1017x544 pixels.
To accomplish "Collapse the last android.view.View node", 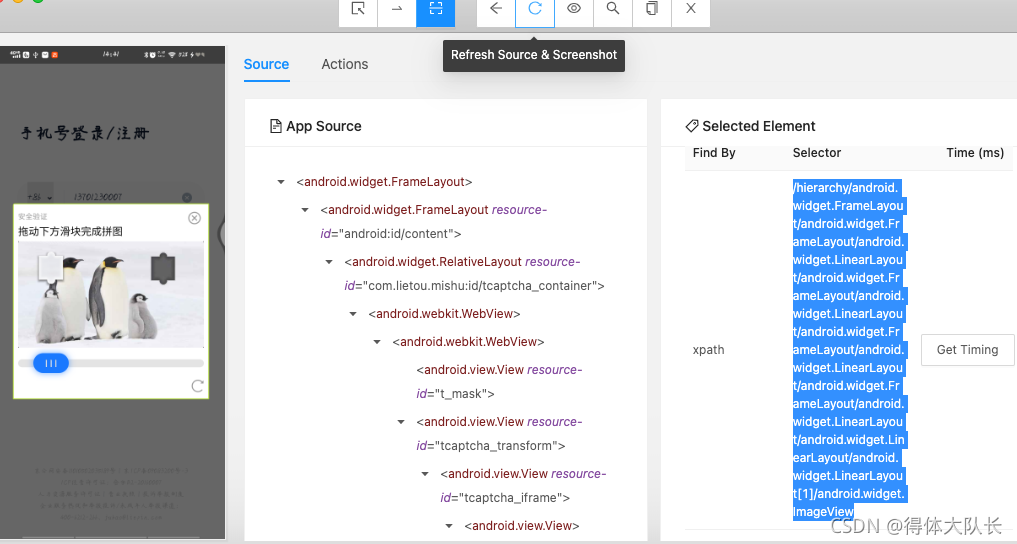I will coord(449,526).
